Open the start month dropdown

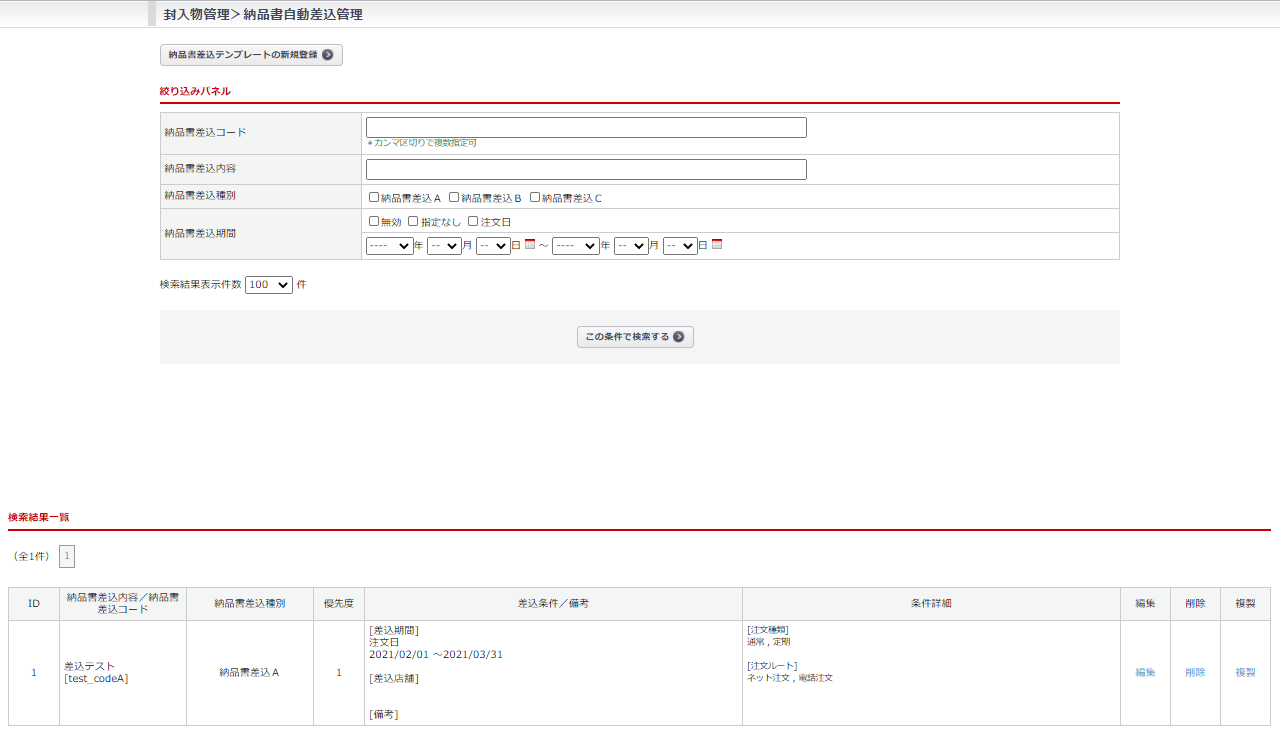[444, 246]
